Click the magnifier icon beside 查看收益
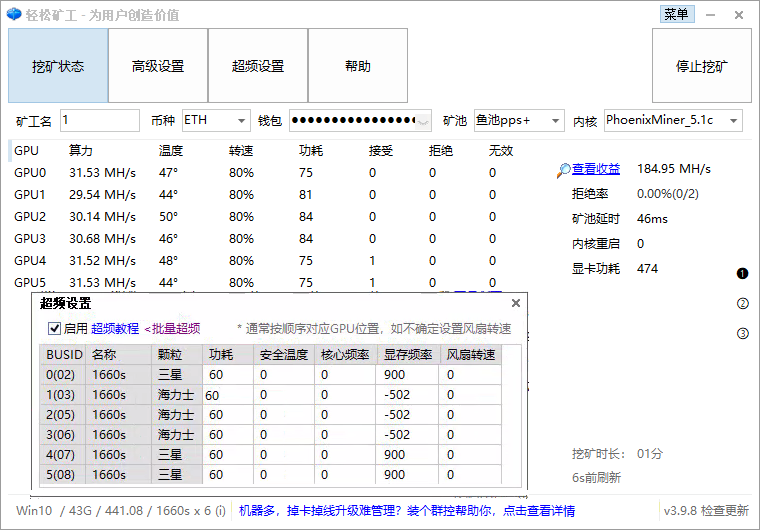Image resolution: width=761 pixels, height=530 pixels. (x=564, y=170)
